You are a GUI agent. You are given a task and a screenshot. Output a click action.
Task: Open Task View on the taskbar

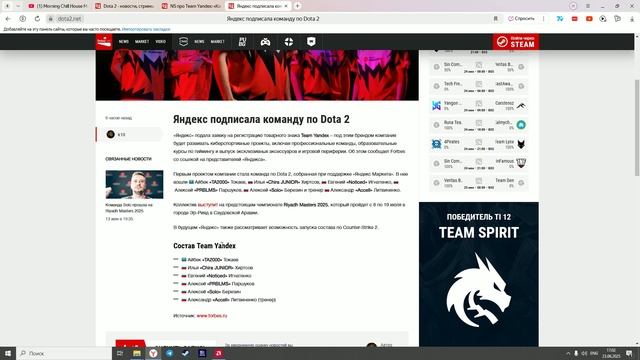point(120,353)
